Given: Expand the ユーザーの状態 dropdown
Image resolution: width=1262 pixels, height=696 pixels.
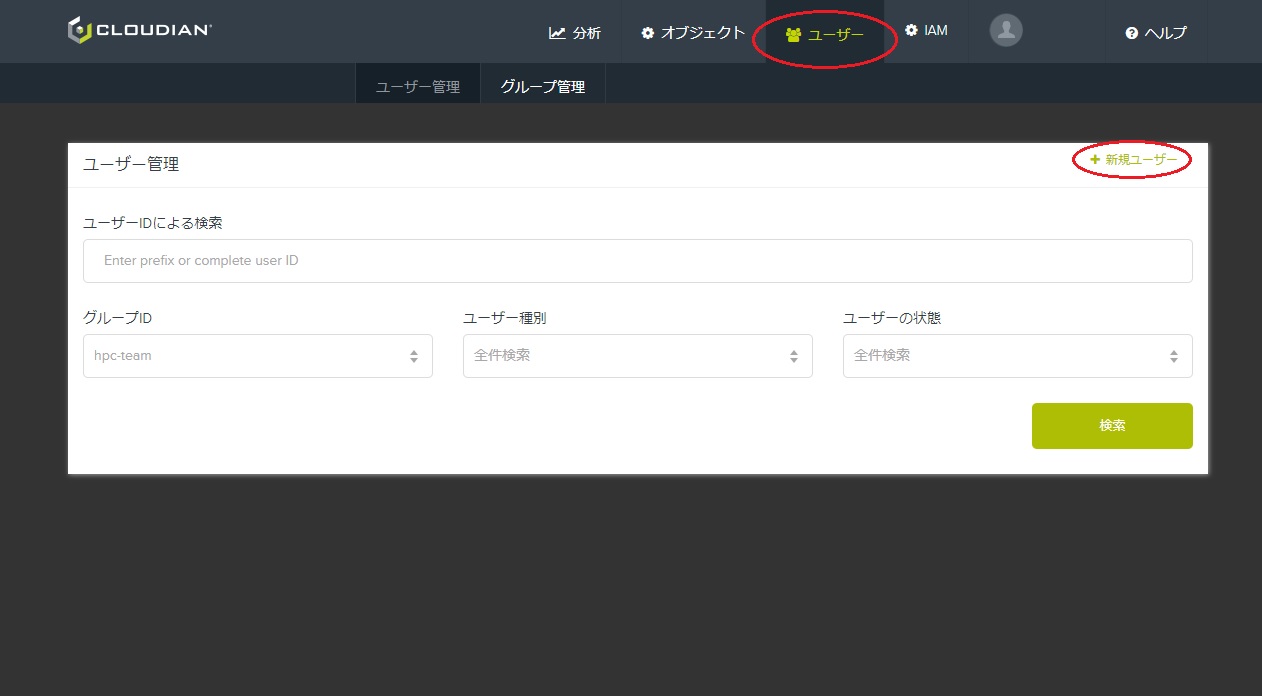Looking at the screenshot, I should (1017, 356).
